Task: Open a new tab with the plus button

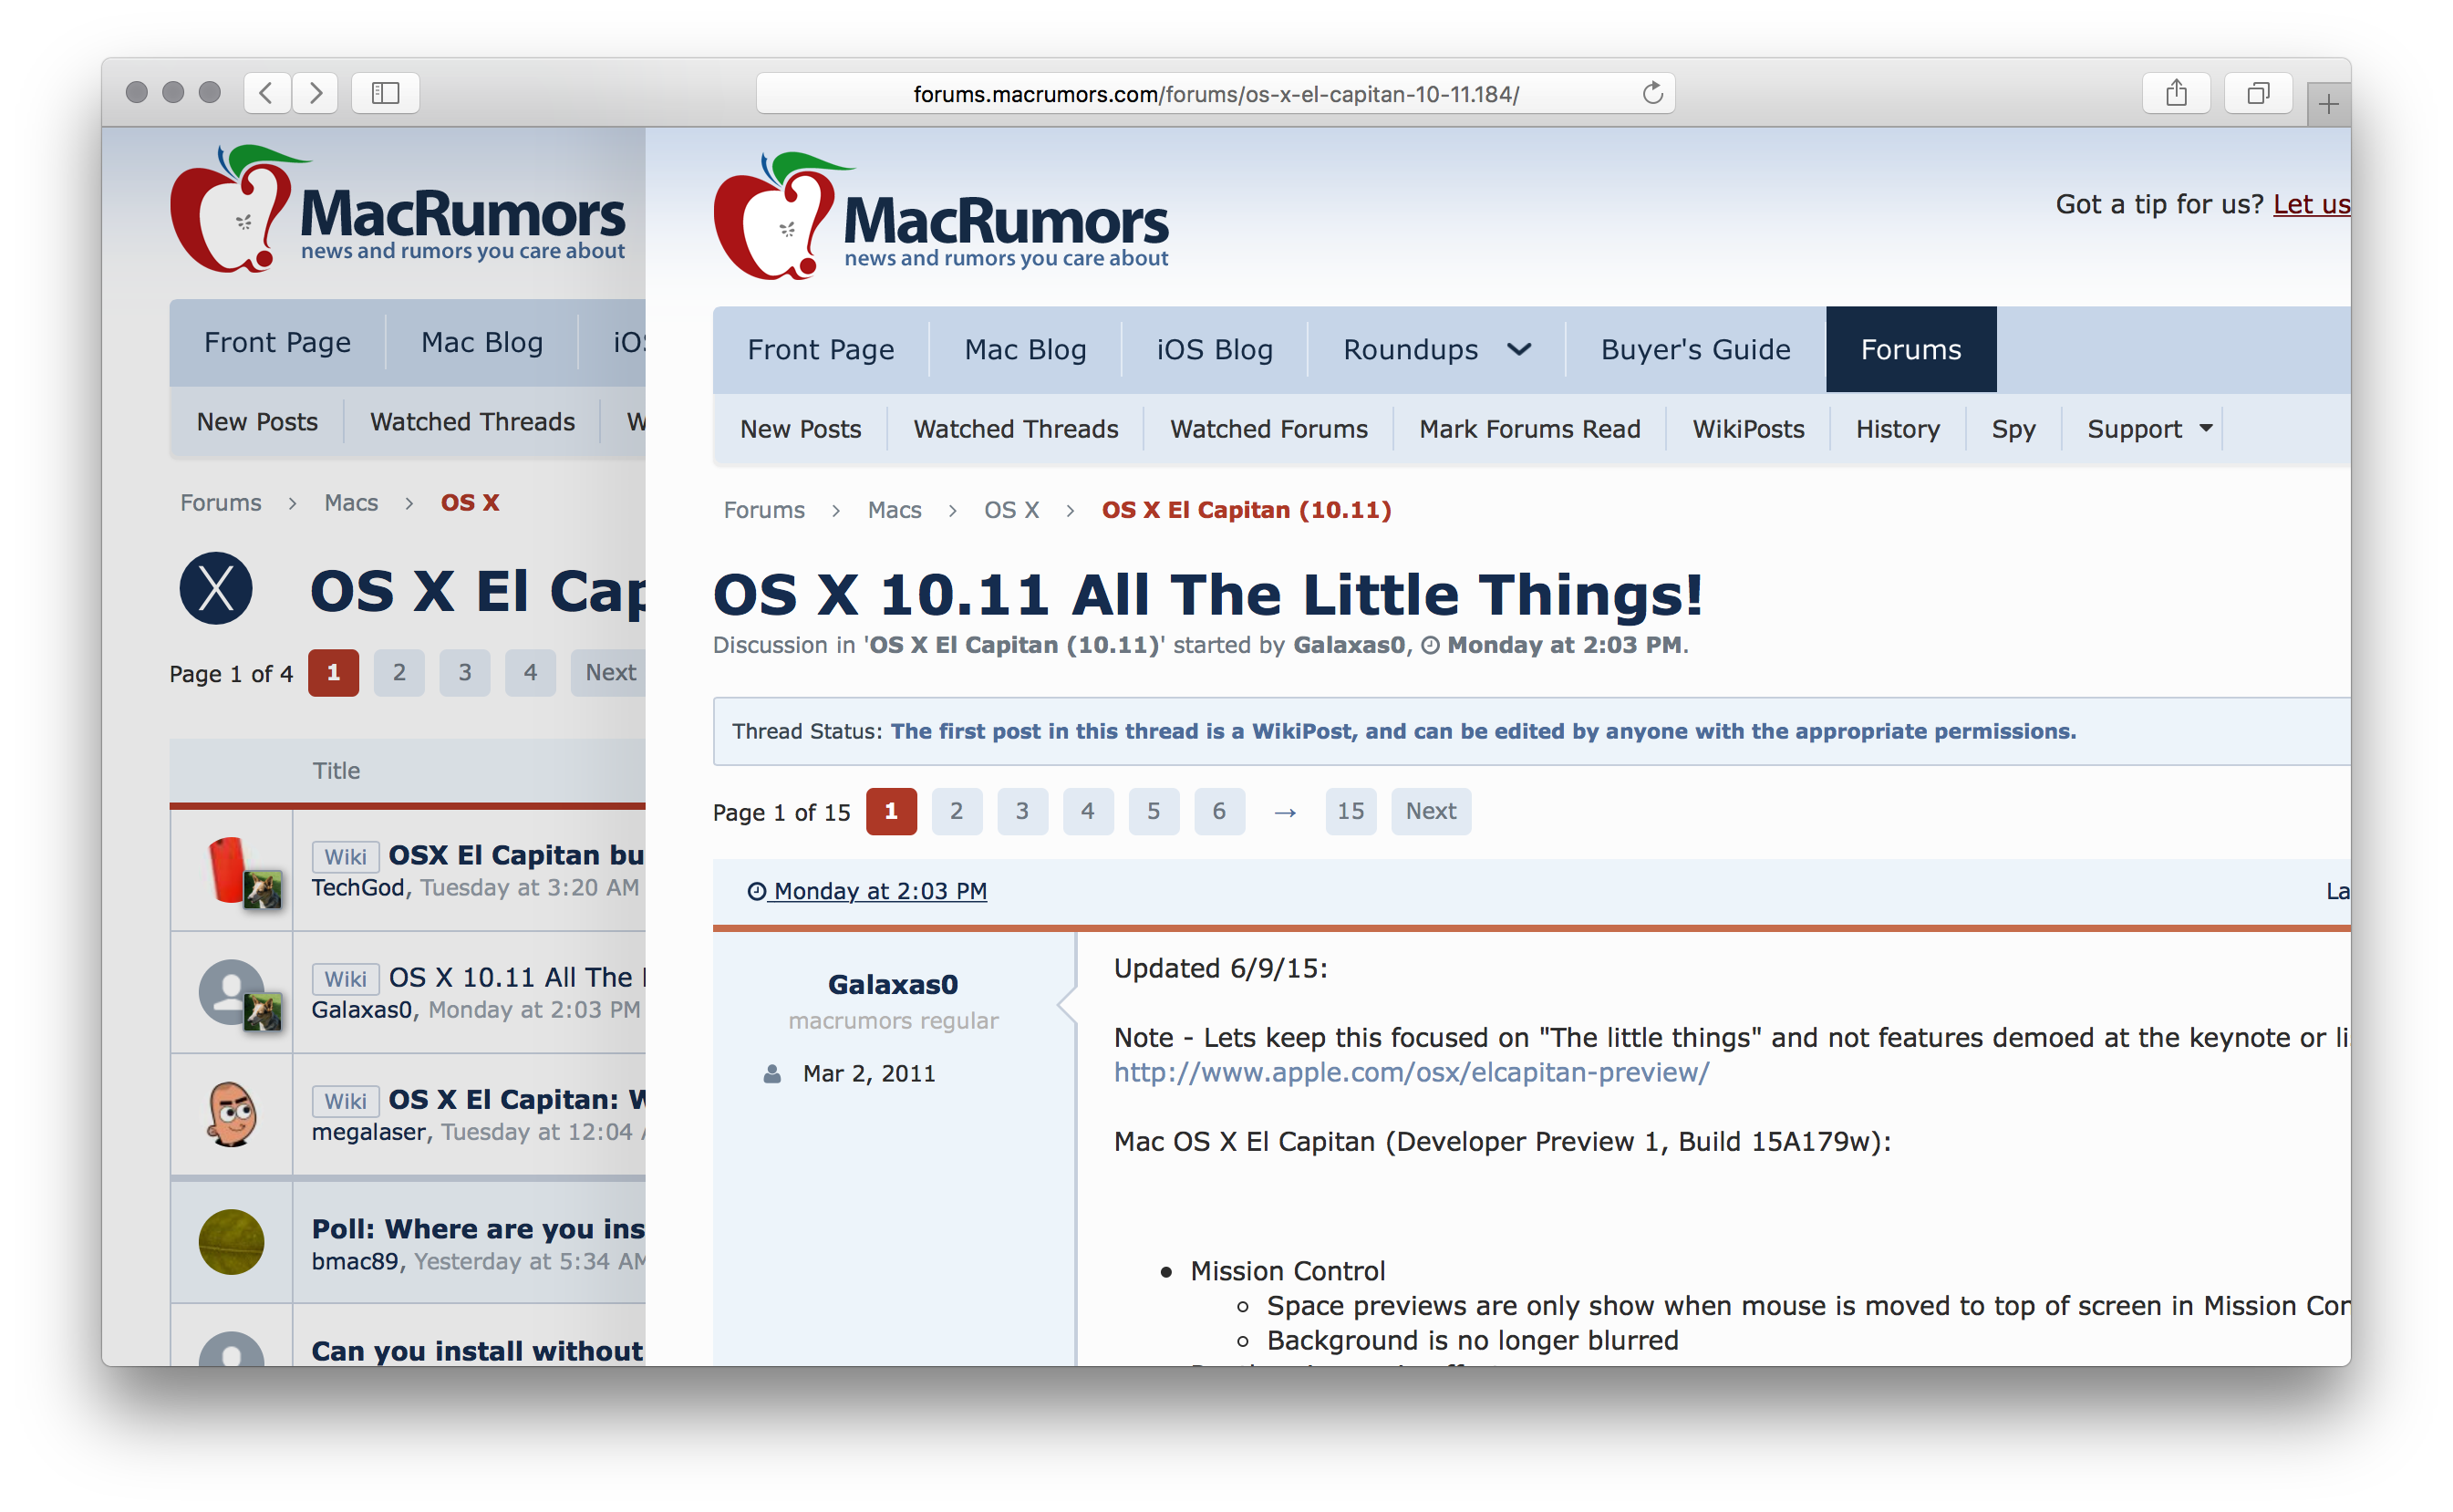Action: click(2329, 104)
